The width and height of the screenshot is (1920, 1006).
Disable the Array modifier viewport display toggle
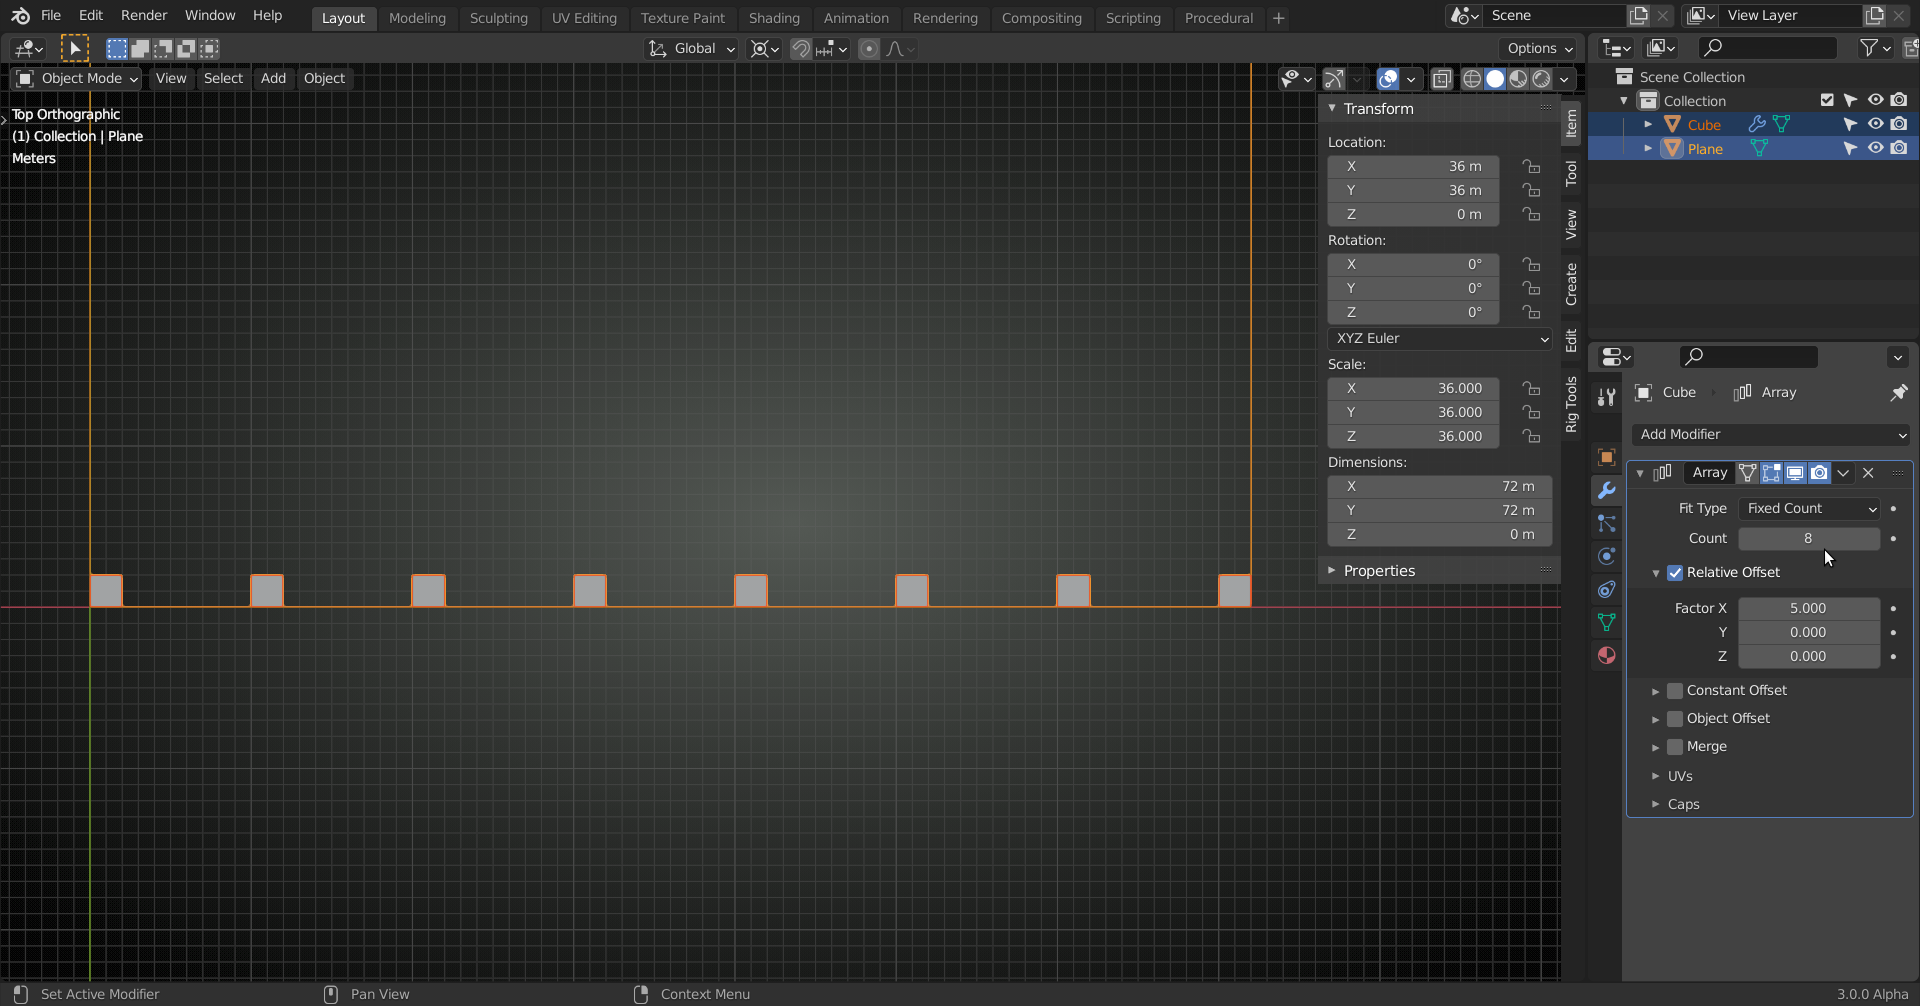pyautogui.click(x=1797, y=473)
